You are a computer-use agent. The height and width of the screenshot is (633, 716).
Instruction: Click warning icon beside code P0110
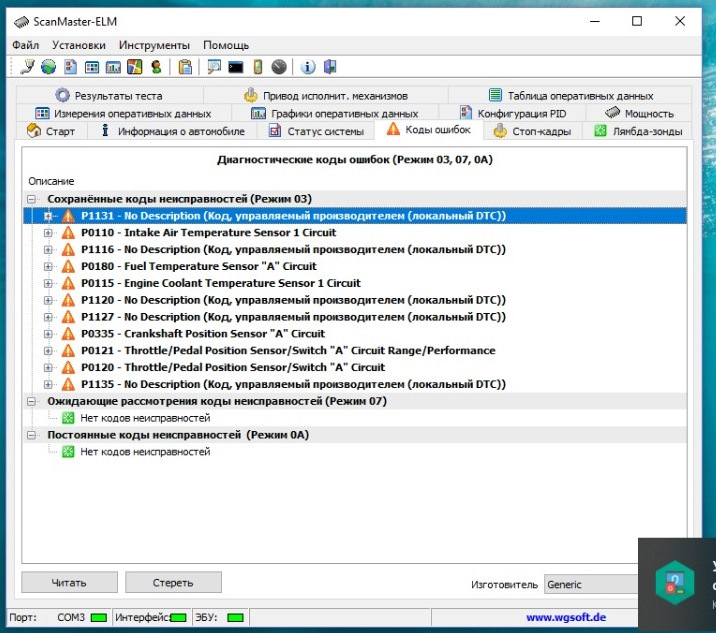[68, 233]
